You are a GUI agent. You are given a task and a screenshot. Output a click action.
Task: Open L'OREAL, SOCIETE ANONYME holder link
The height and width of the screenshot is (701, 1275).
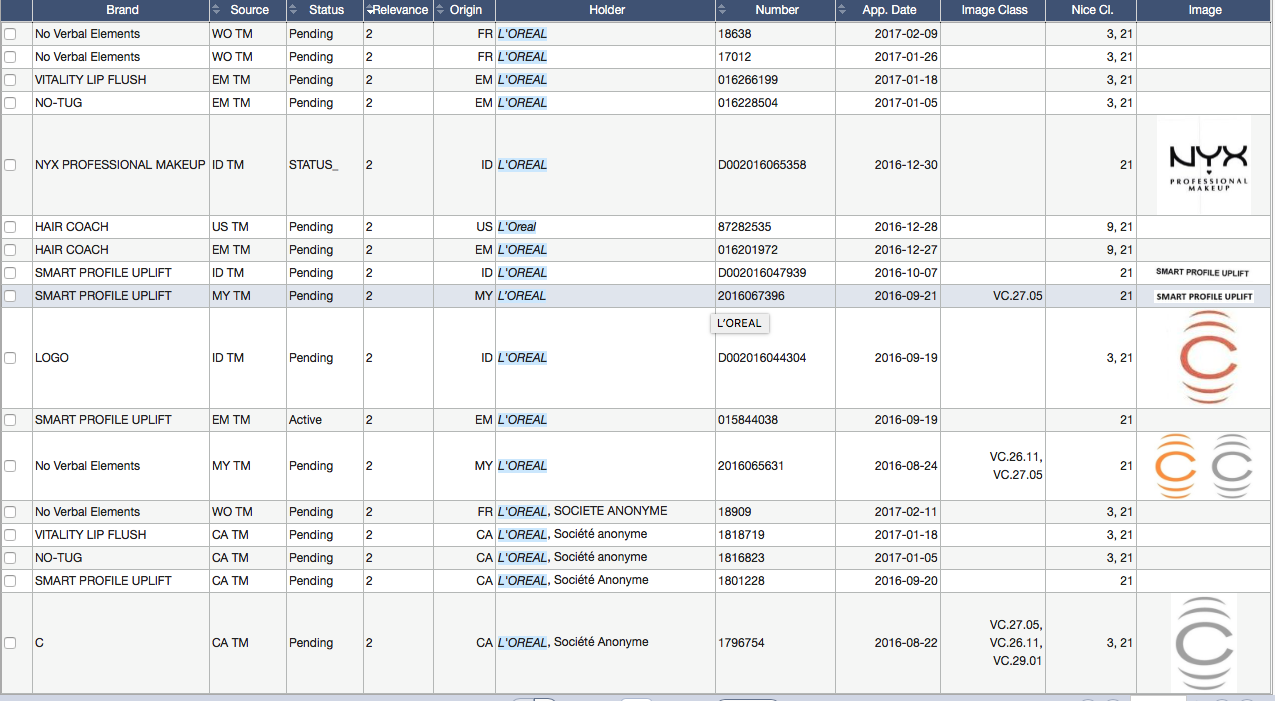(x=582, y=511)
